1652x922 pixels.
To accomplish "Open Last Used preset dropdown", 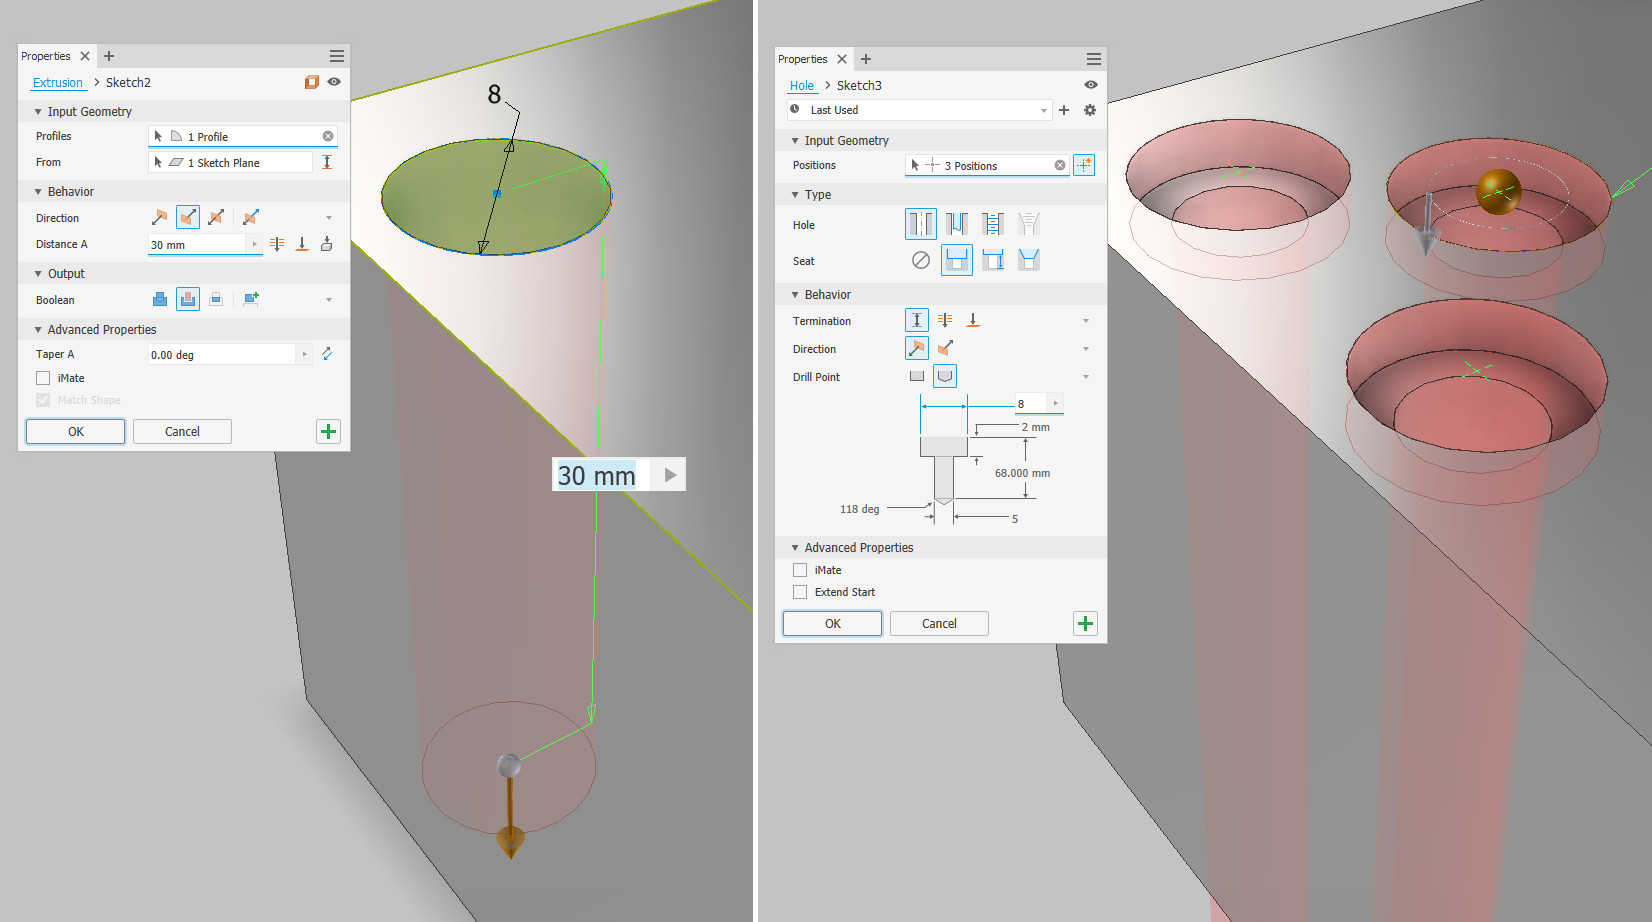I will point(1044,110).
